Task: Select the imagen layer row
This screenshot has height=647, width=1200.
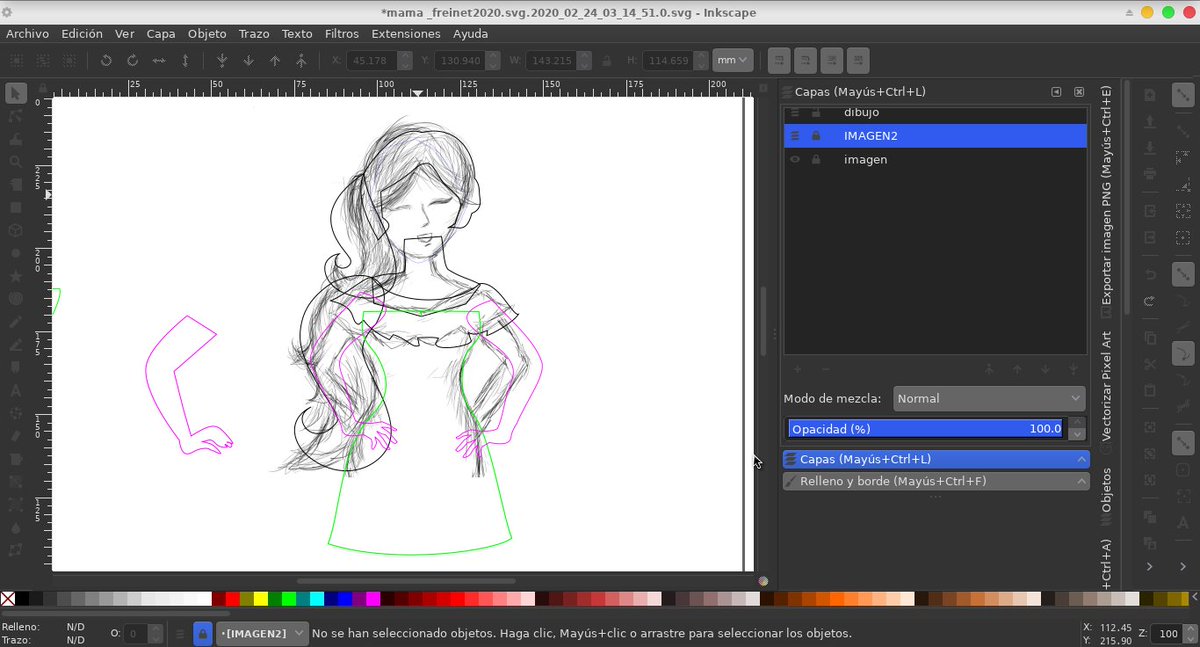Action: [936, 160]
